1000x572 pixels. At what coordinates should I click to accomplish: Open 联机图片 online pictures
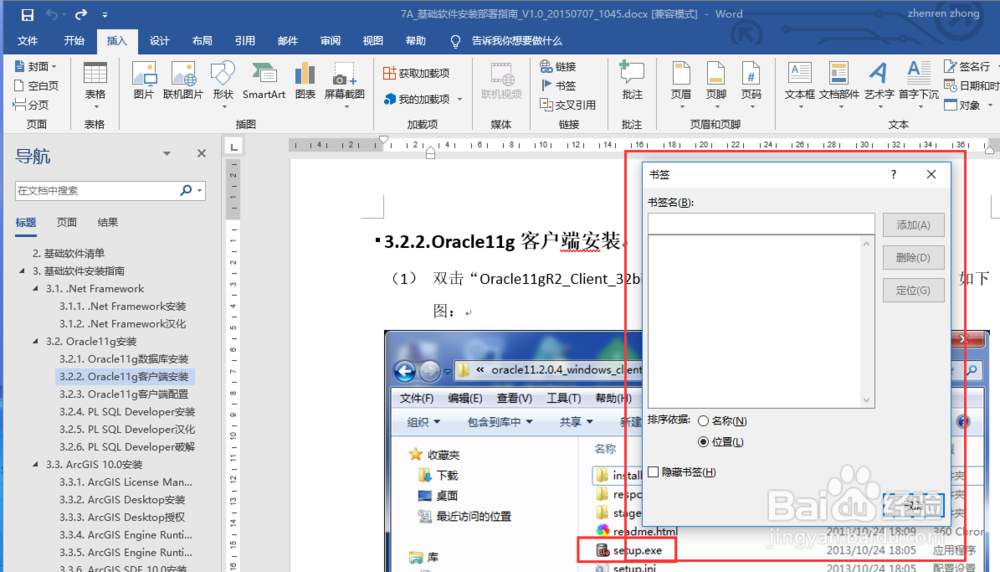[183, 82]
